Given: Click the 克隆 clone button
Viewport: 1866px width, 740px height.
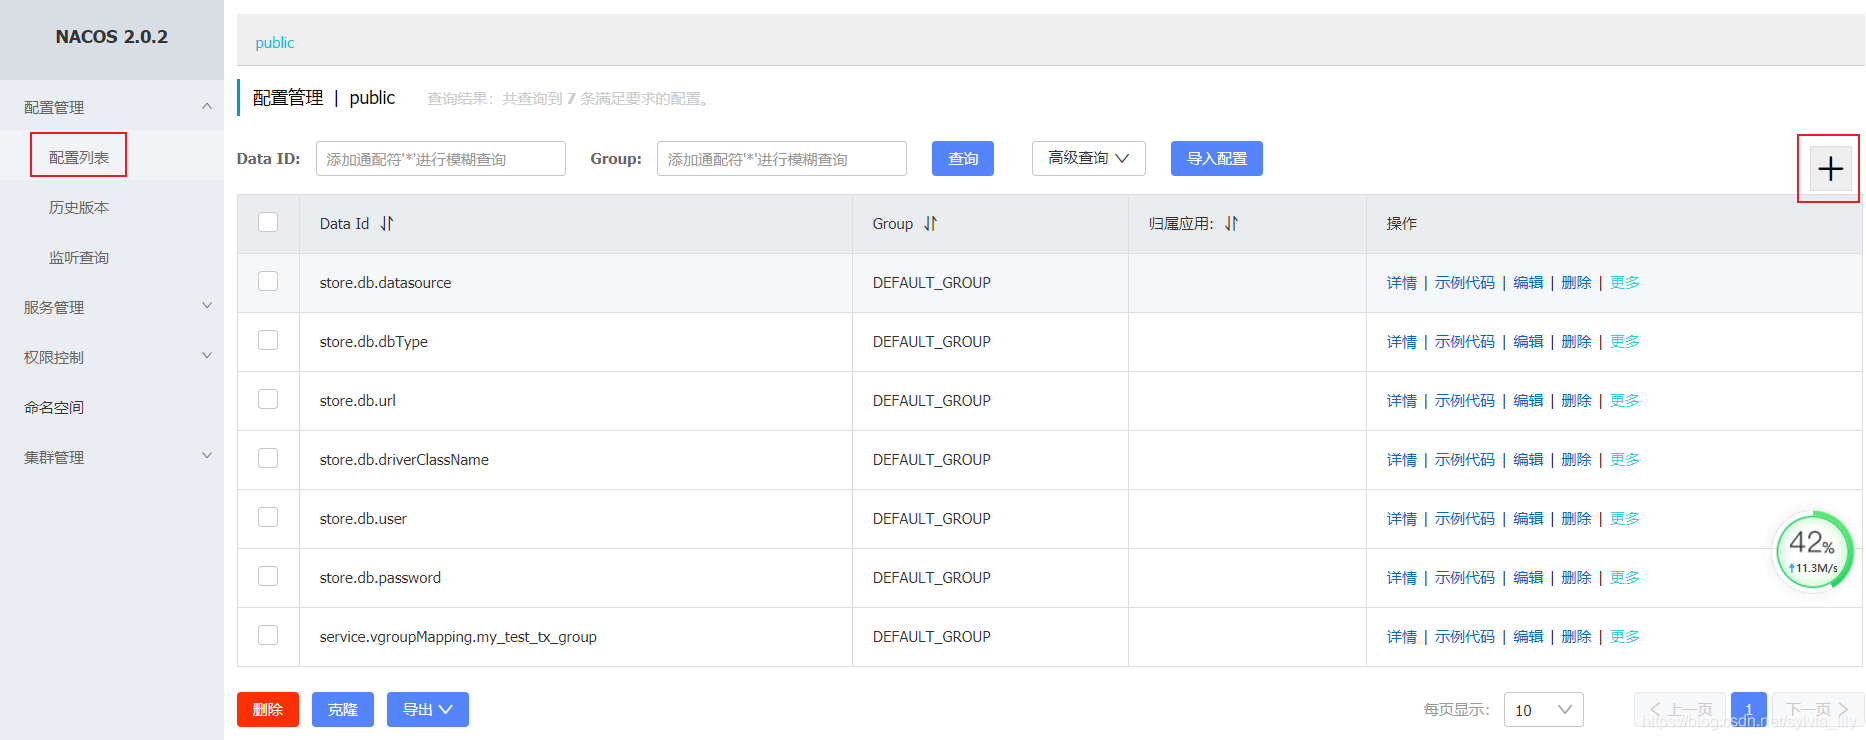Looking at the screenshot, I should click(343, 709).
